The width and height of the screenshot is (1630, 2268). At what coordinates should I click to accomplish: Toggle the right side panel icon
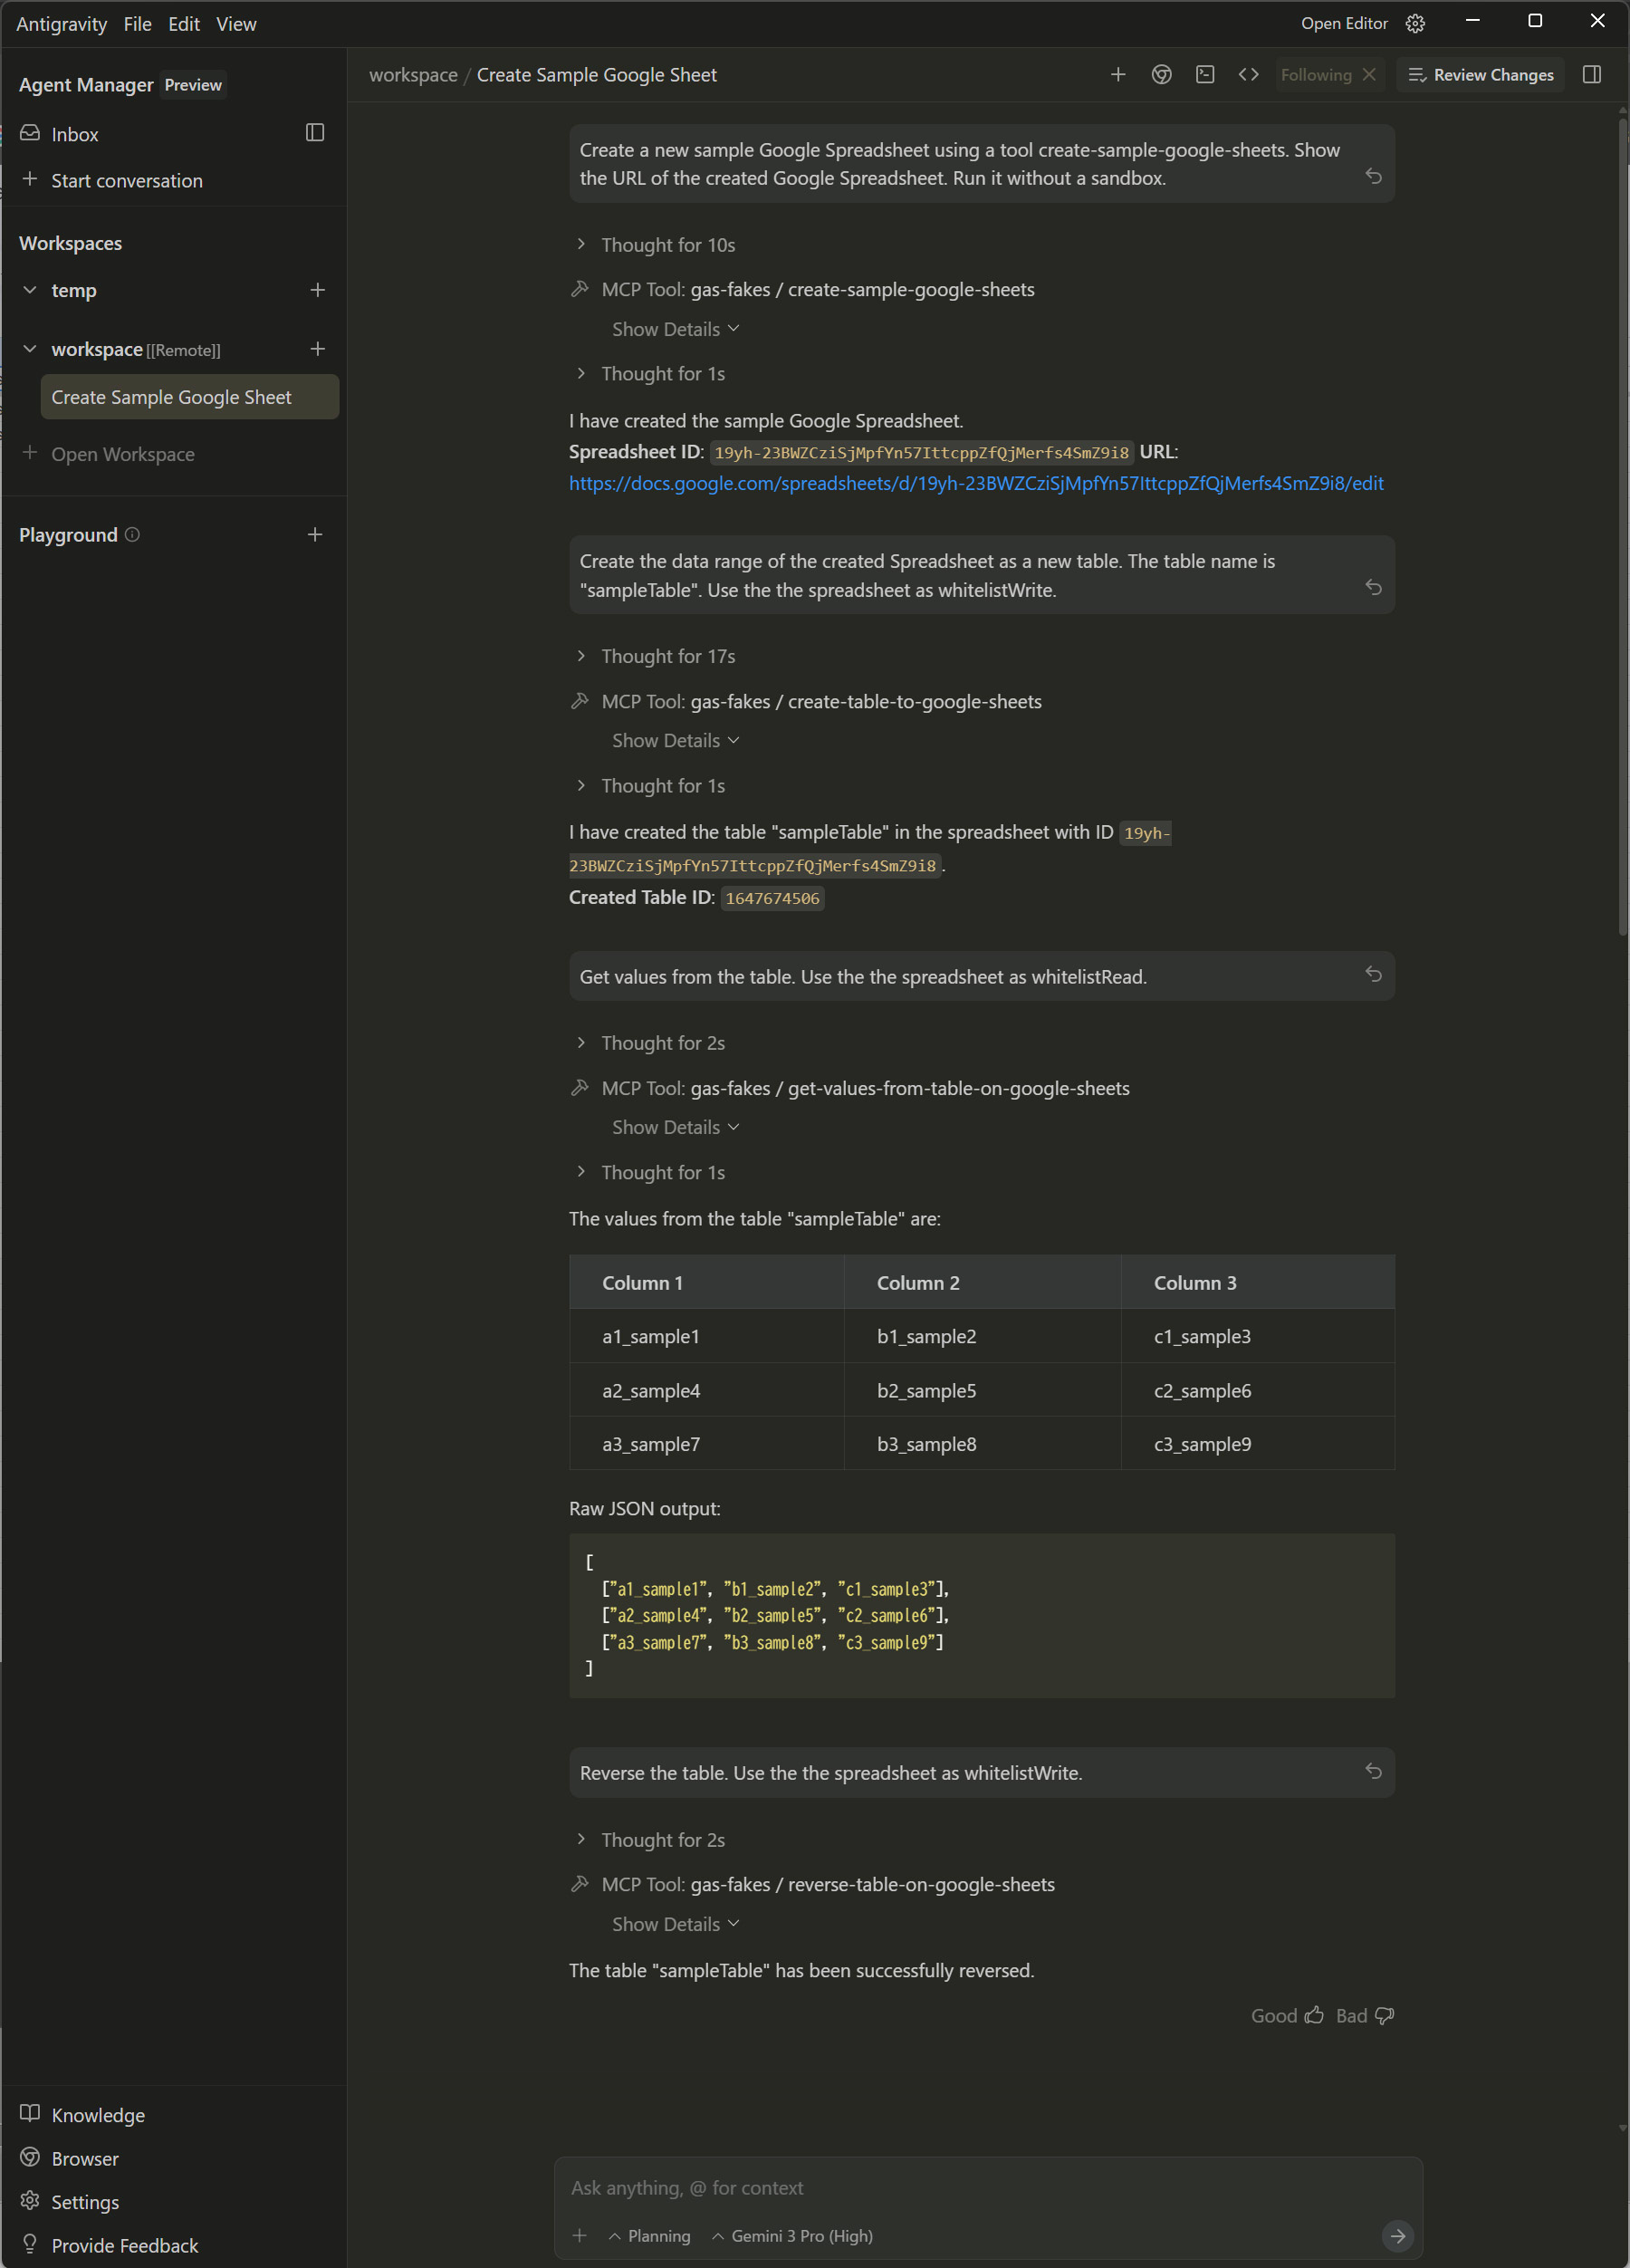[1592, 75]
